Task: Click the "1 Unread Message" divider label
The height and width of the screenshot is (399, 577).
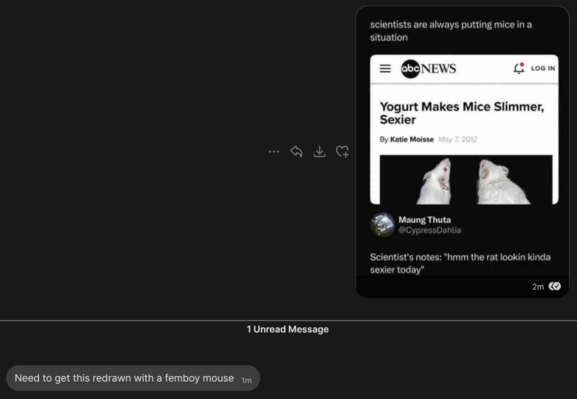Action: (288, 329)
